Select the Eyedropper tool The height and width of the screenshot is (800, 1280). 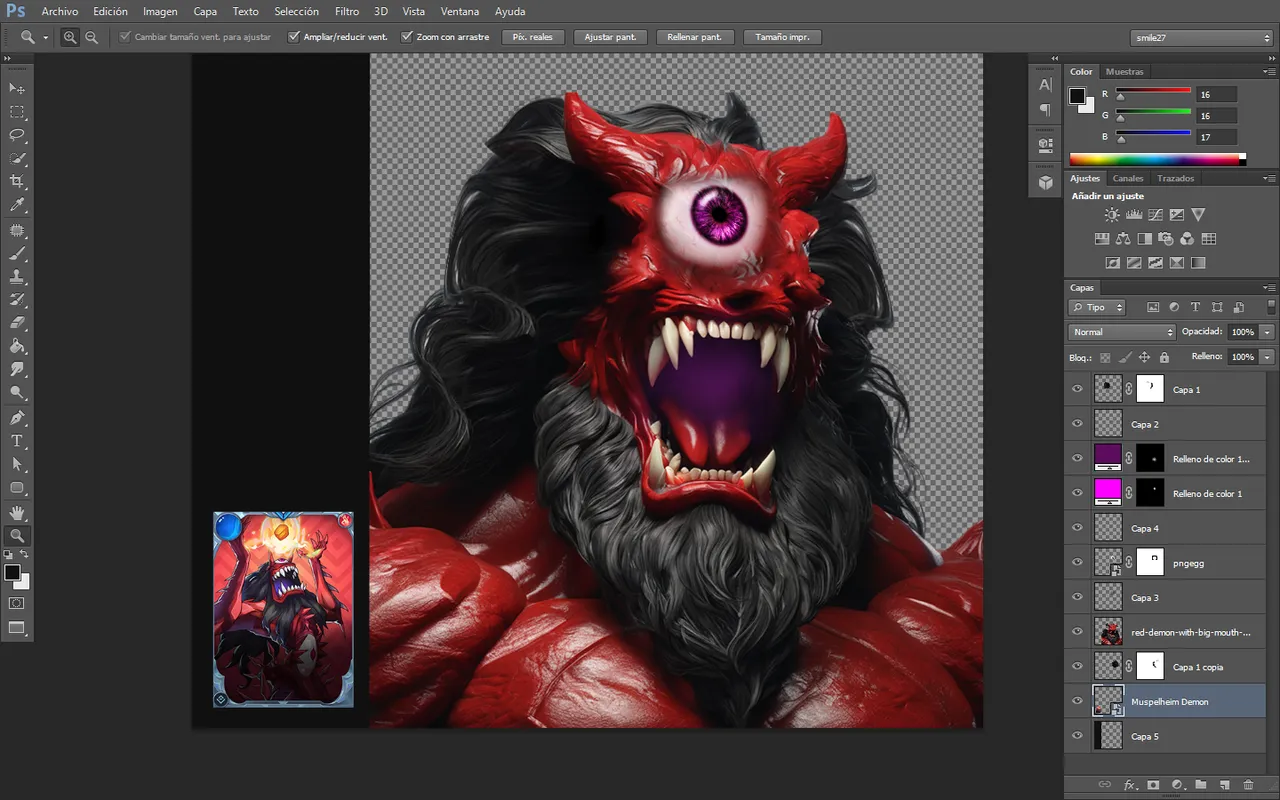point(17,204)
